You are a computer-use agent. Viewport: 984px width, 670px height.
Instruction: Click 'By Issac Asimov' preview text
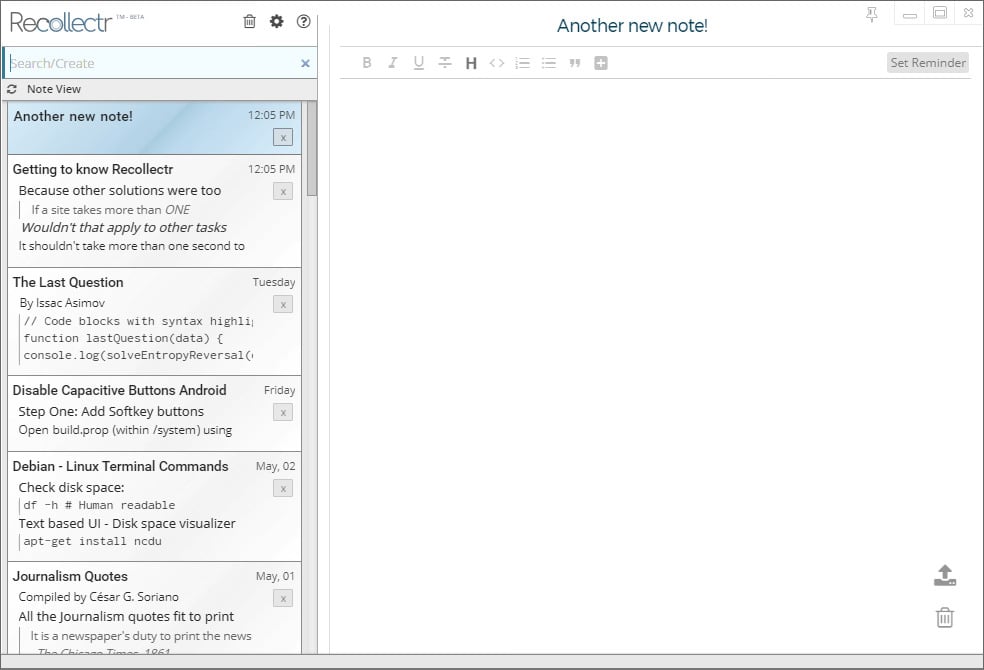[x=62, y=303]
